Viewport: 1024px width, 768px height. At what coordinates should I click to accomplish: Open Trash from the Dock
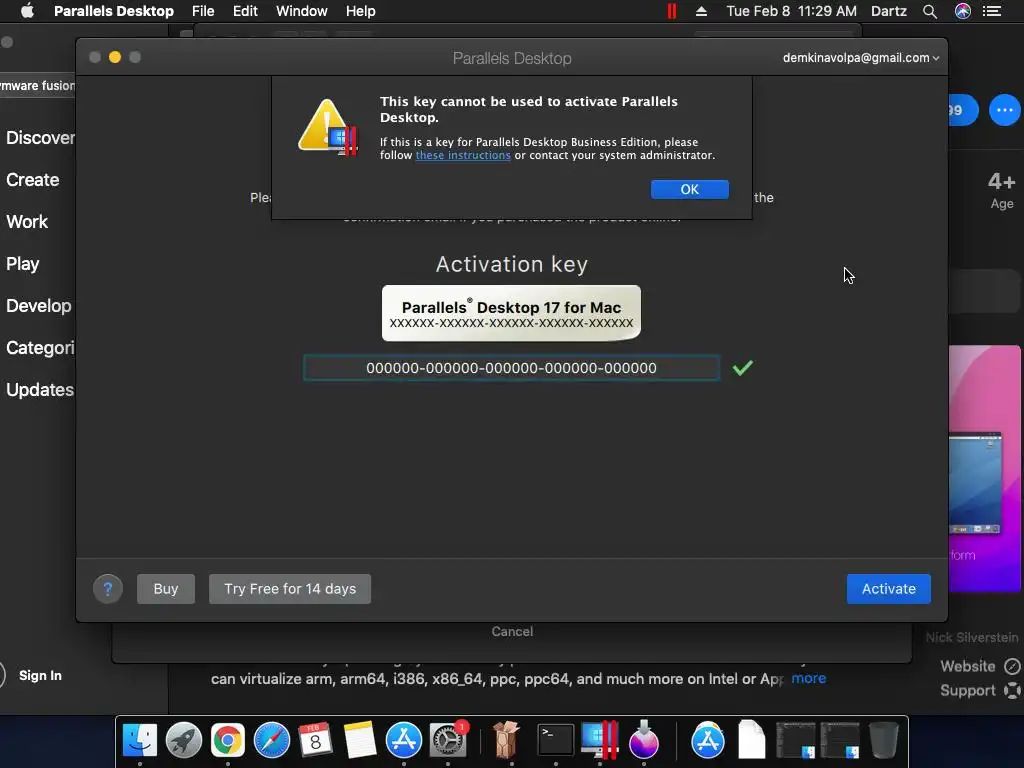coord(884,741)
